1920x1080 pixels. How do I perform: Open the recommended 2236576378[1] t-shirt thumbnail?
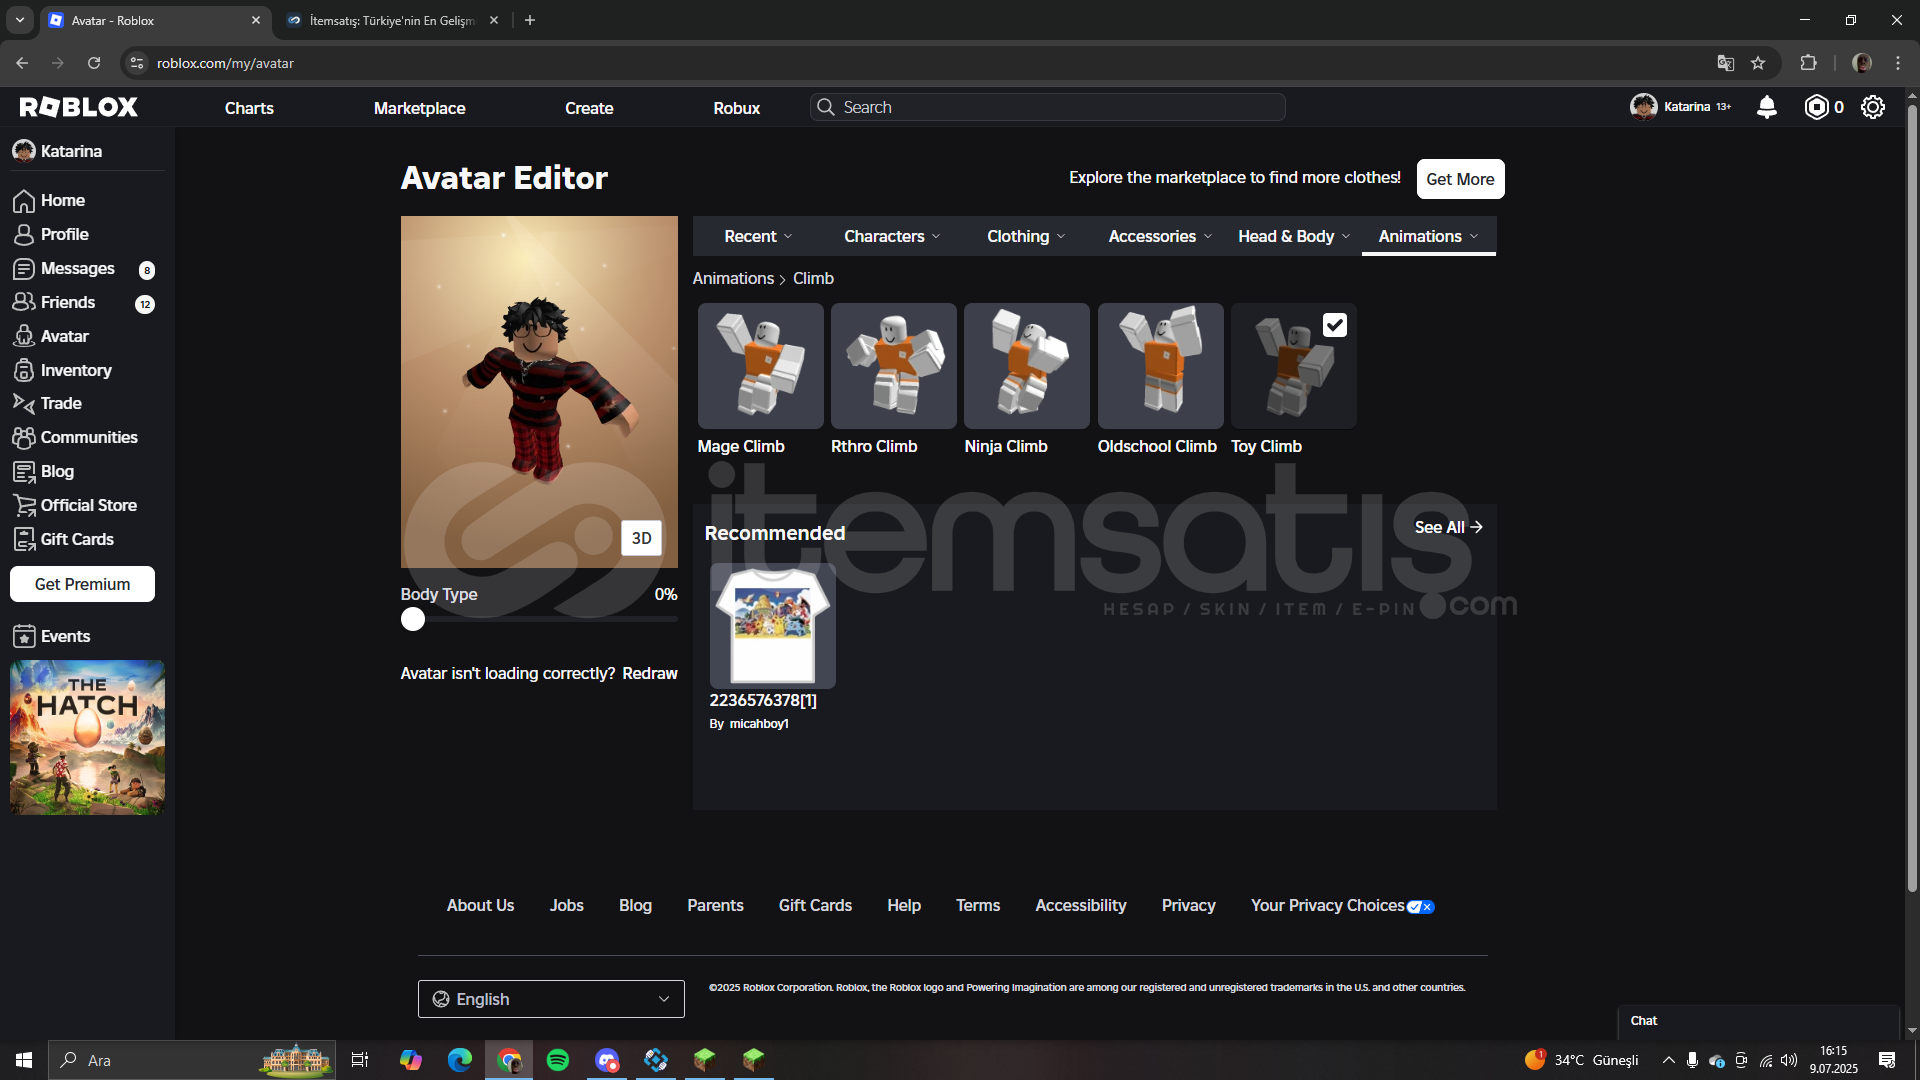pyautogui.click(x=772, y=626)
